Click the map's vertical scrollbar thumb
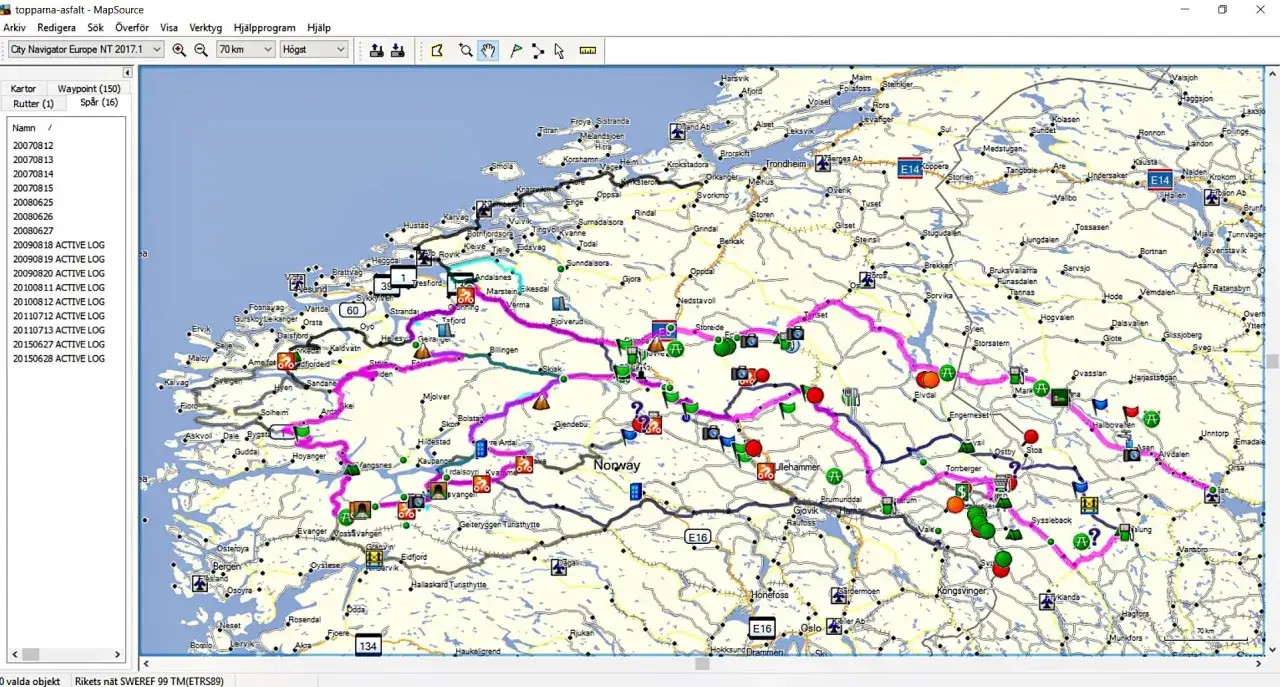The width and height of the screenshot is (1280, 687). pos(1272,361)
